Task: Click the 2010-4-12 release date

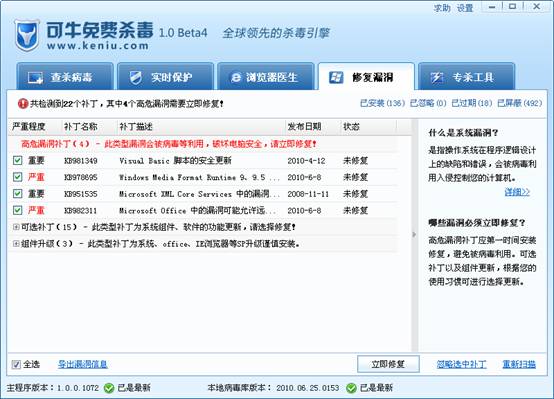Action: click(306, 161)
